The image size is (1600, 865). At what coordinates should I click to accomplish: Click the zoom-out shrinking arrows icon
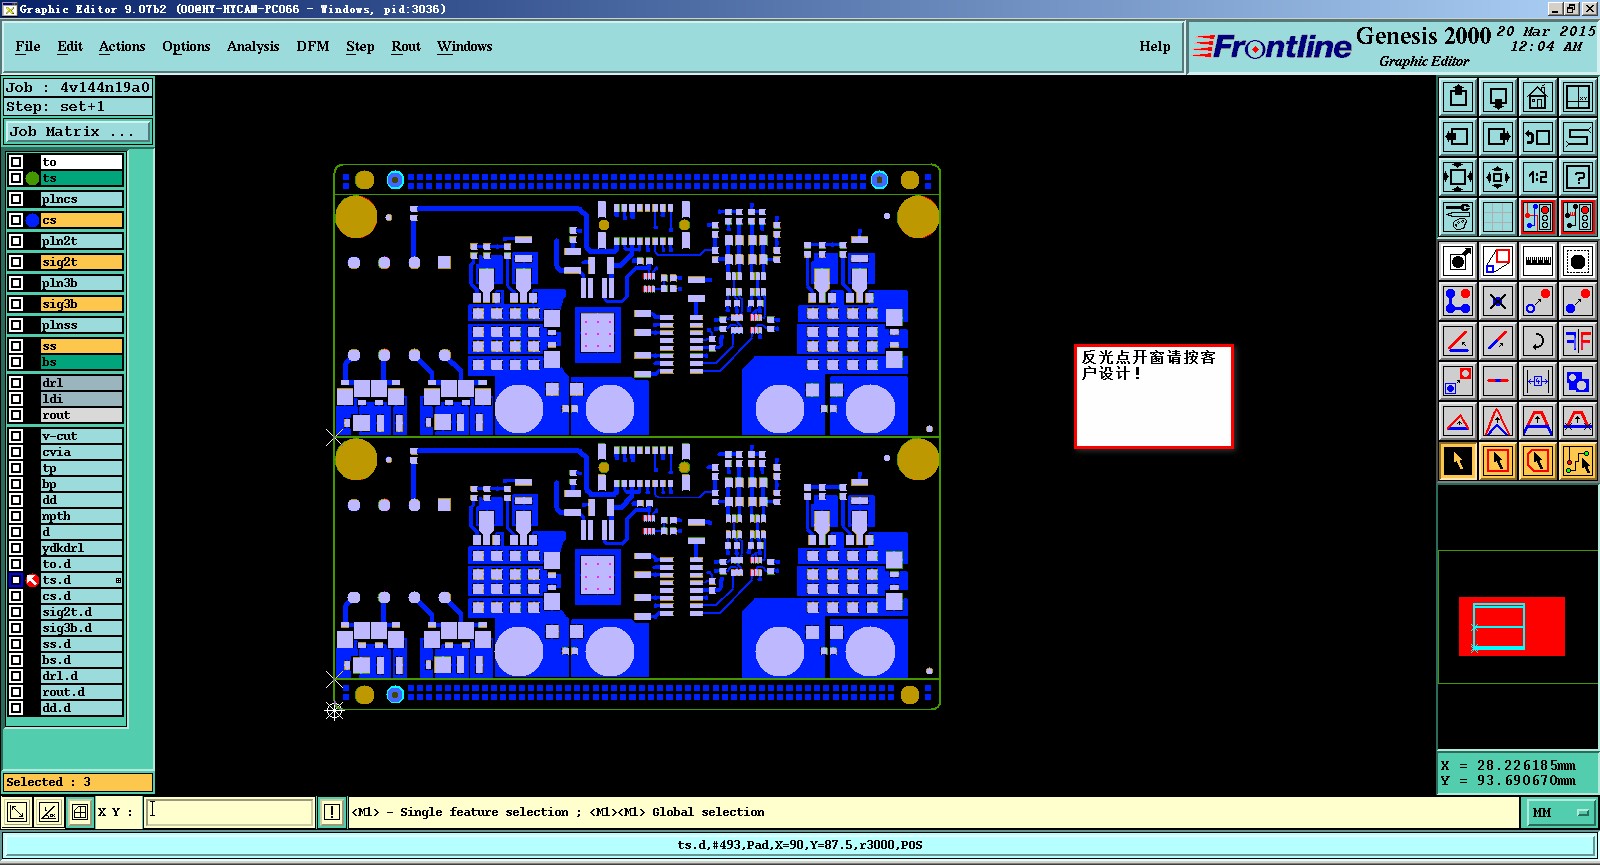[x=1498, y=177]
